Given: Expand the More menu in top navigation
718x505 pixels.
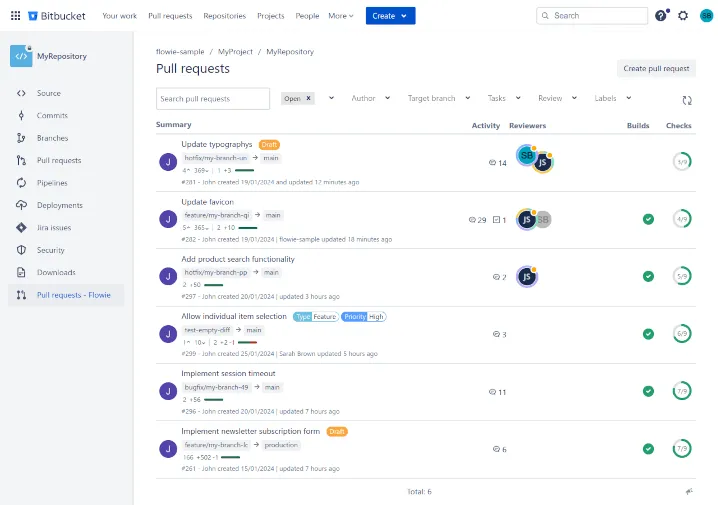Looking at the screenshot, I should click(341, 16).
